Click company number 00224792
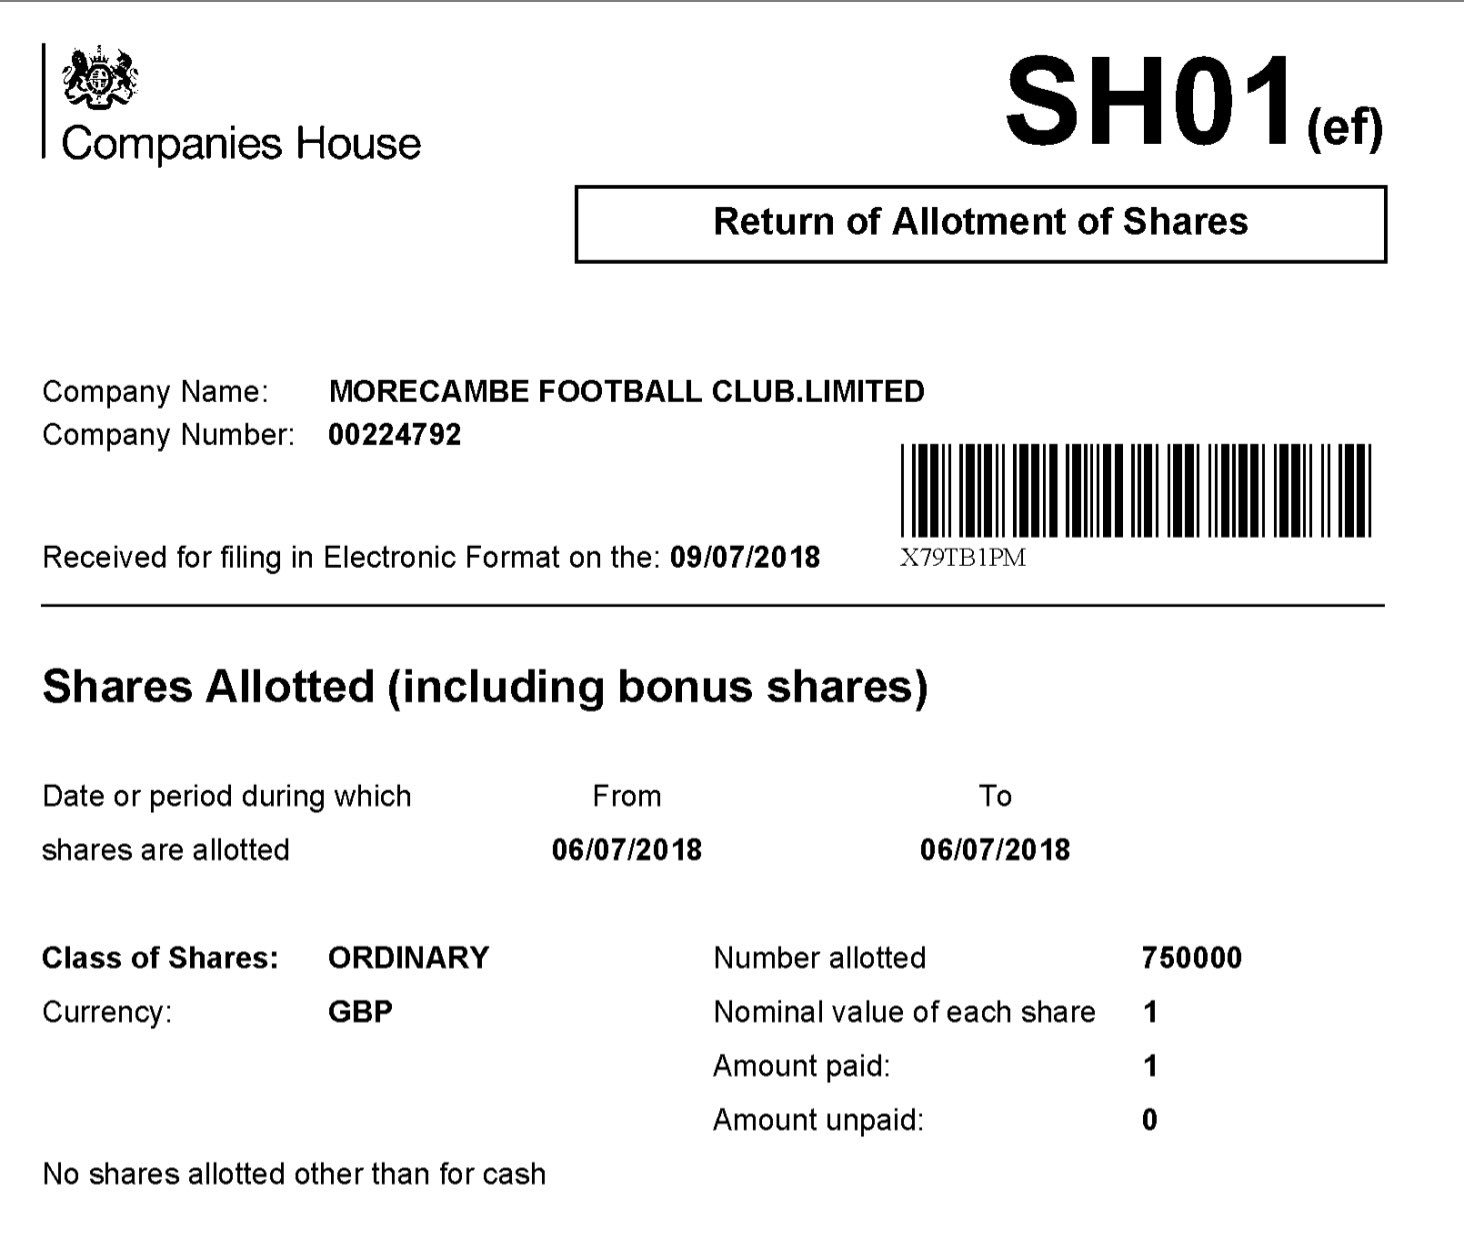The width and height of the screenshot is (1464, 1245). 395,435
